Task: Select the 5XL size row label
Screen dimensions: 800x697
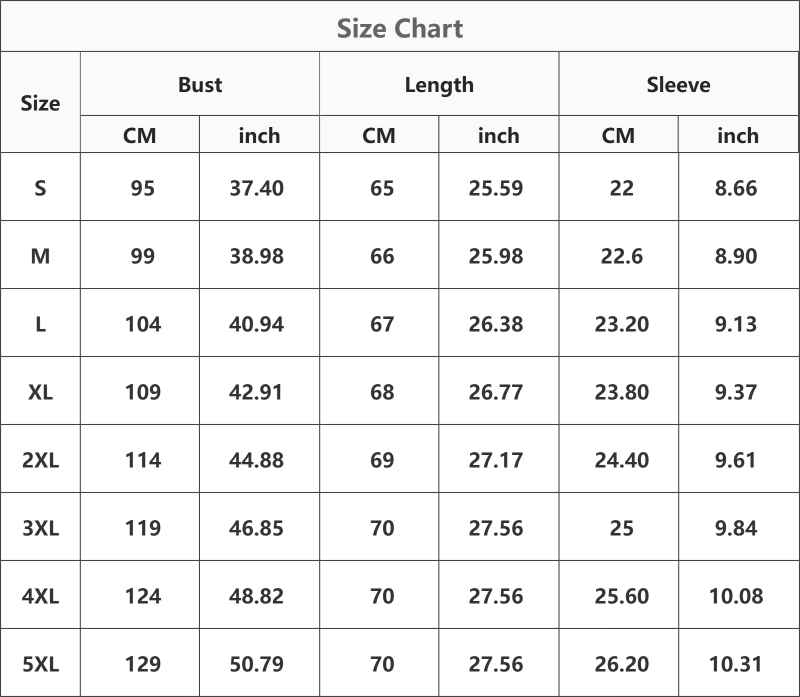Action: [40, 664]
